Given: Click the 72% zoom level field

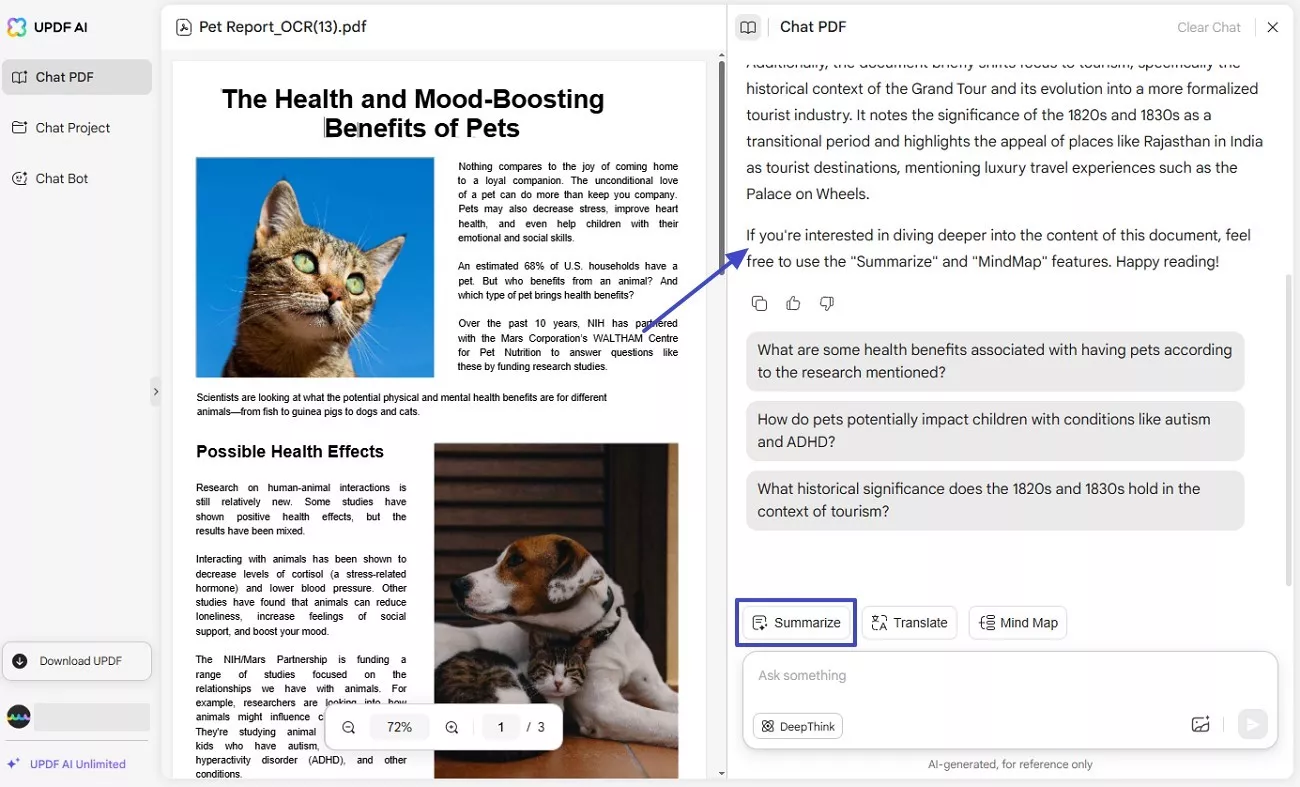Looking at the screenshot, I should click(x=400, y=727).
